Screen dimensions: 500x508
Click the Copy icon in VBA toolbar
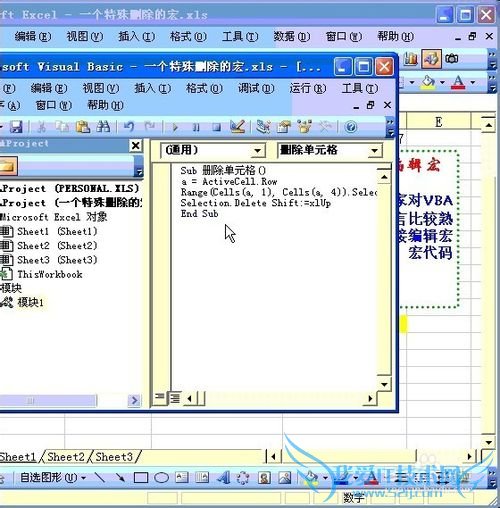[62, 127]
